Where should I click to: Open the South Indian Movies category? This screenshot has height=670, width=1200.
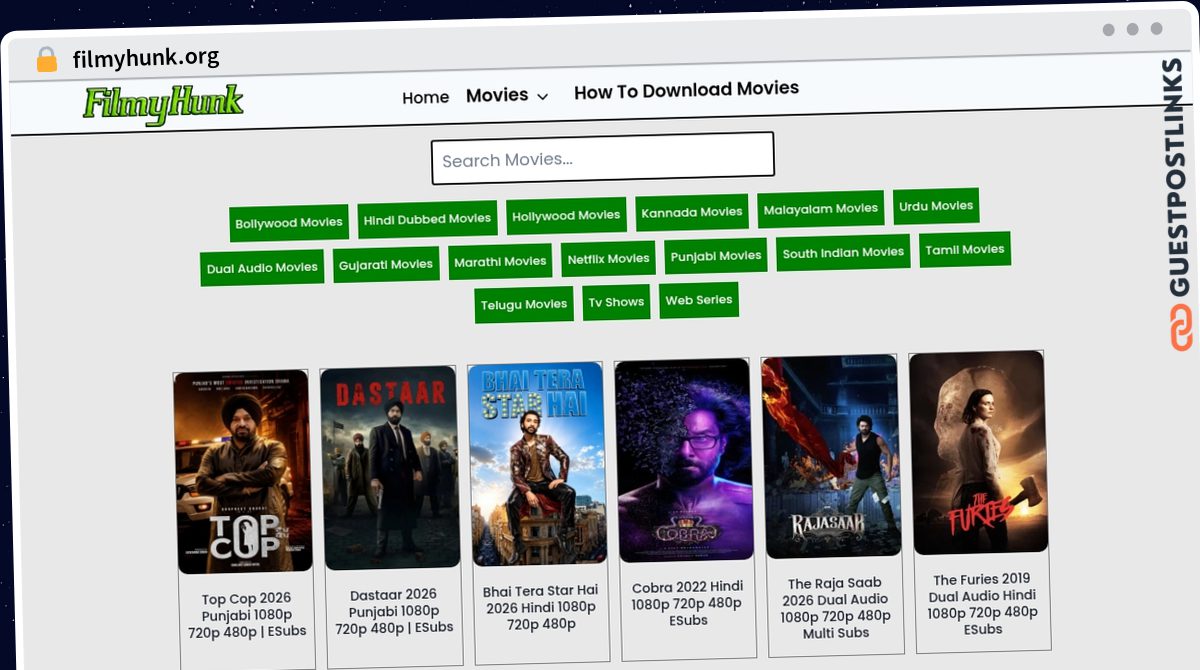coord(843,253)
